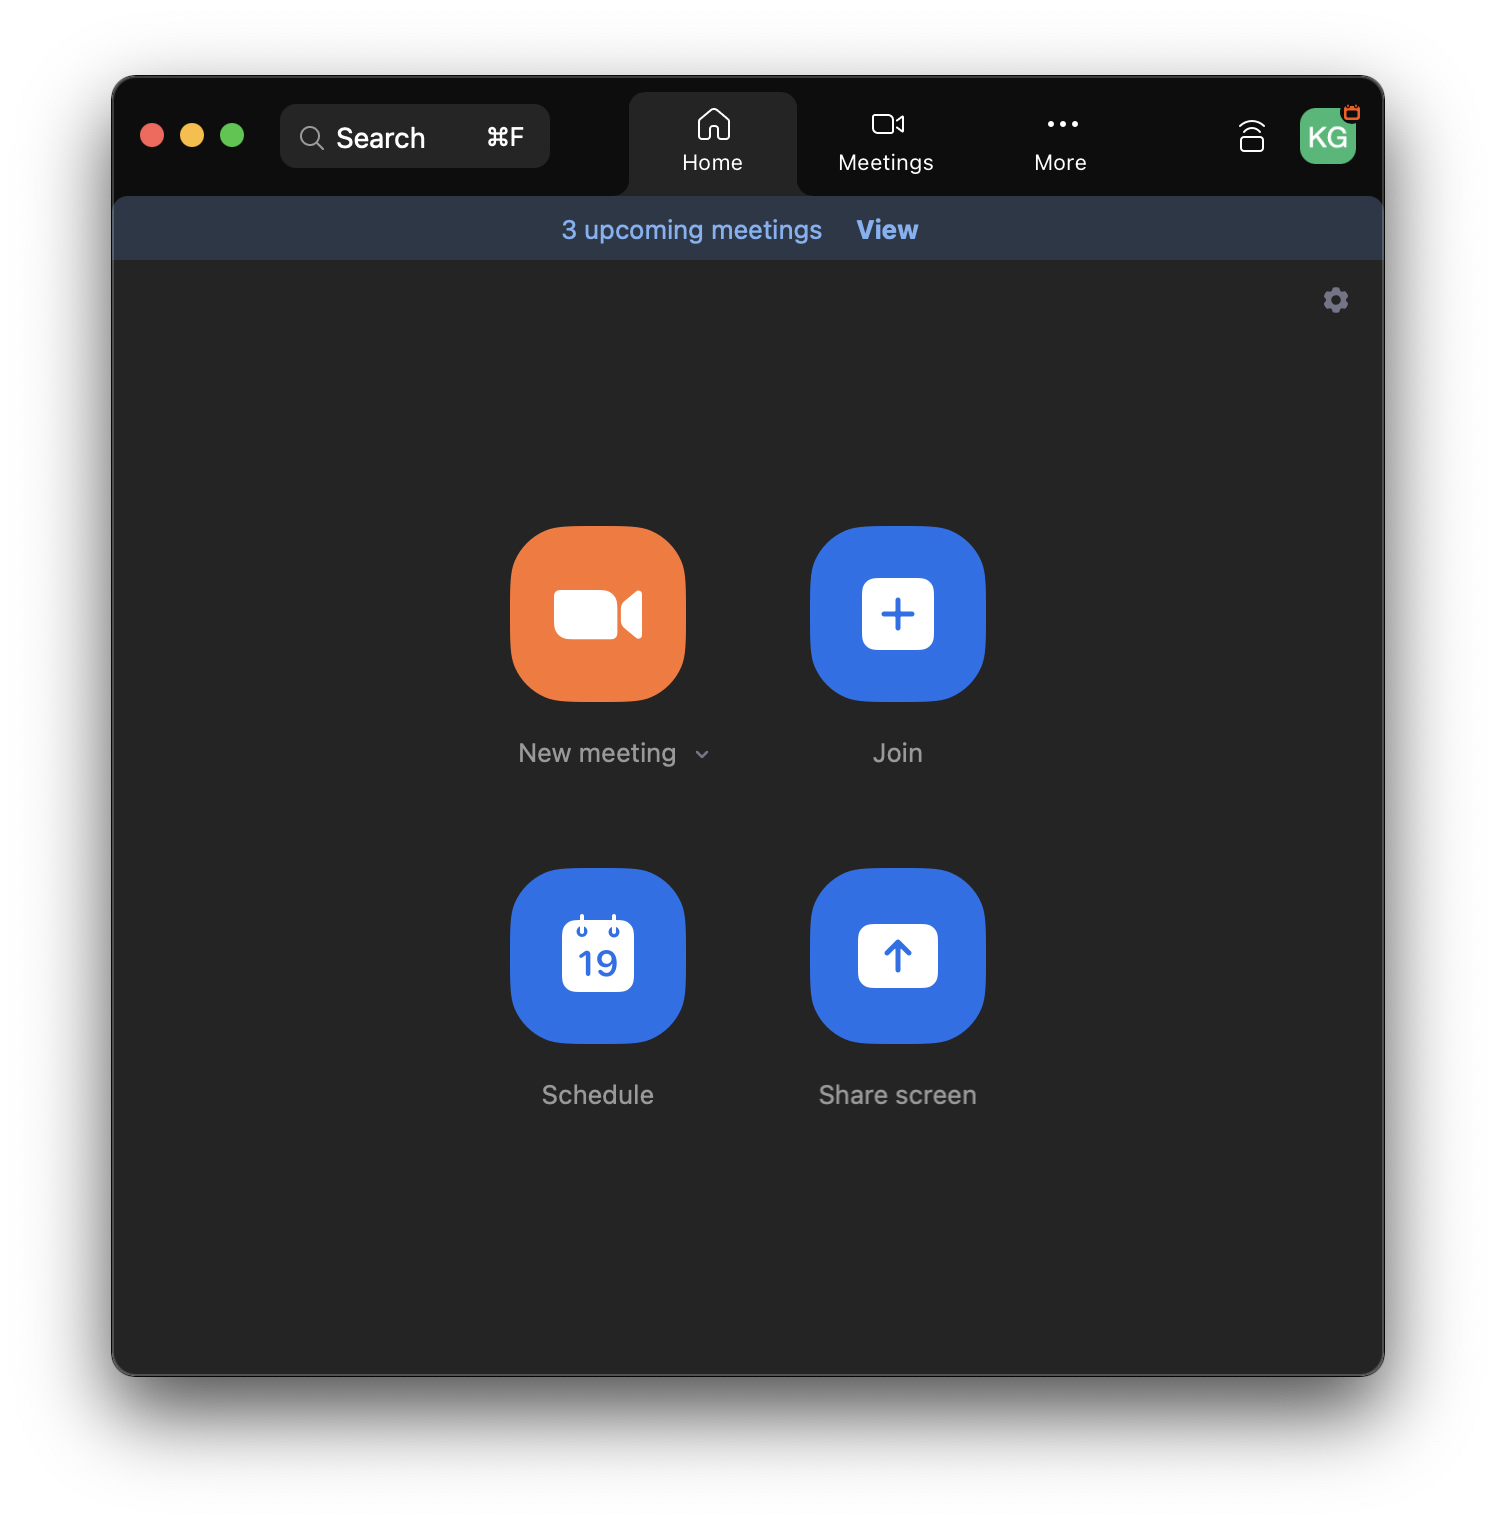
Task: Close the Zoom window with the red button
Action: (x=152, y=135)
